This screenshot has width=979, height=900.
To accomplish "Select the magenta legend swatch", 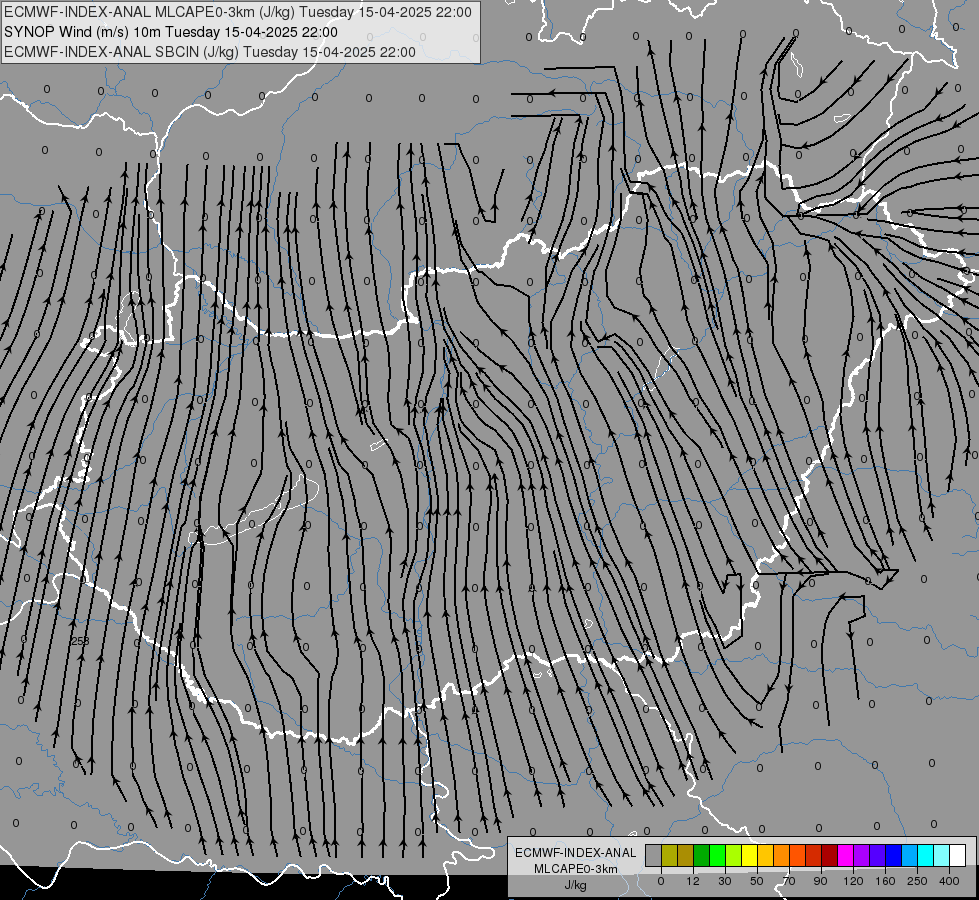I will (846, 855).
